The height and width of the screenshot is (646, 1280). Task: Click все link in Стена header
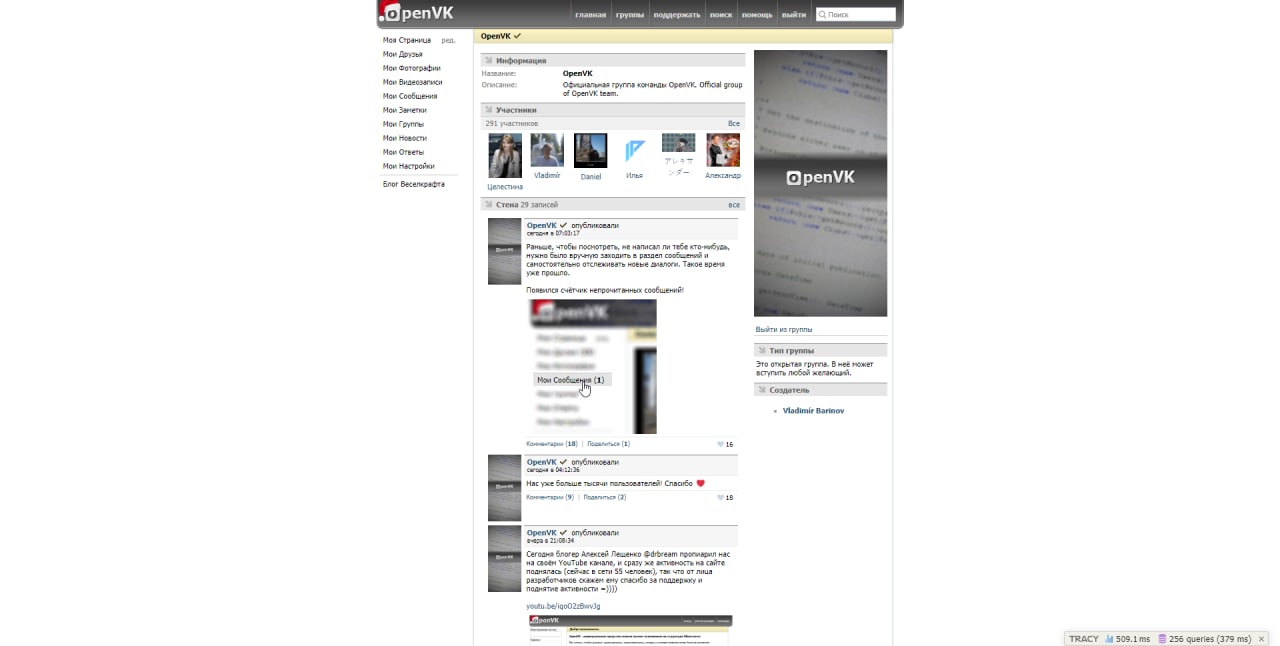tap(734, 204)
